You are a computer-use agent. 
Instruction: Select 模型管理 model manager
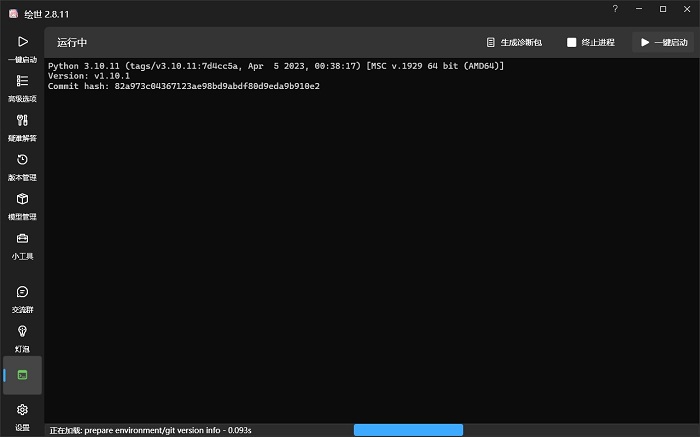[x=22, y=204]
